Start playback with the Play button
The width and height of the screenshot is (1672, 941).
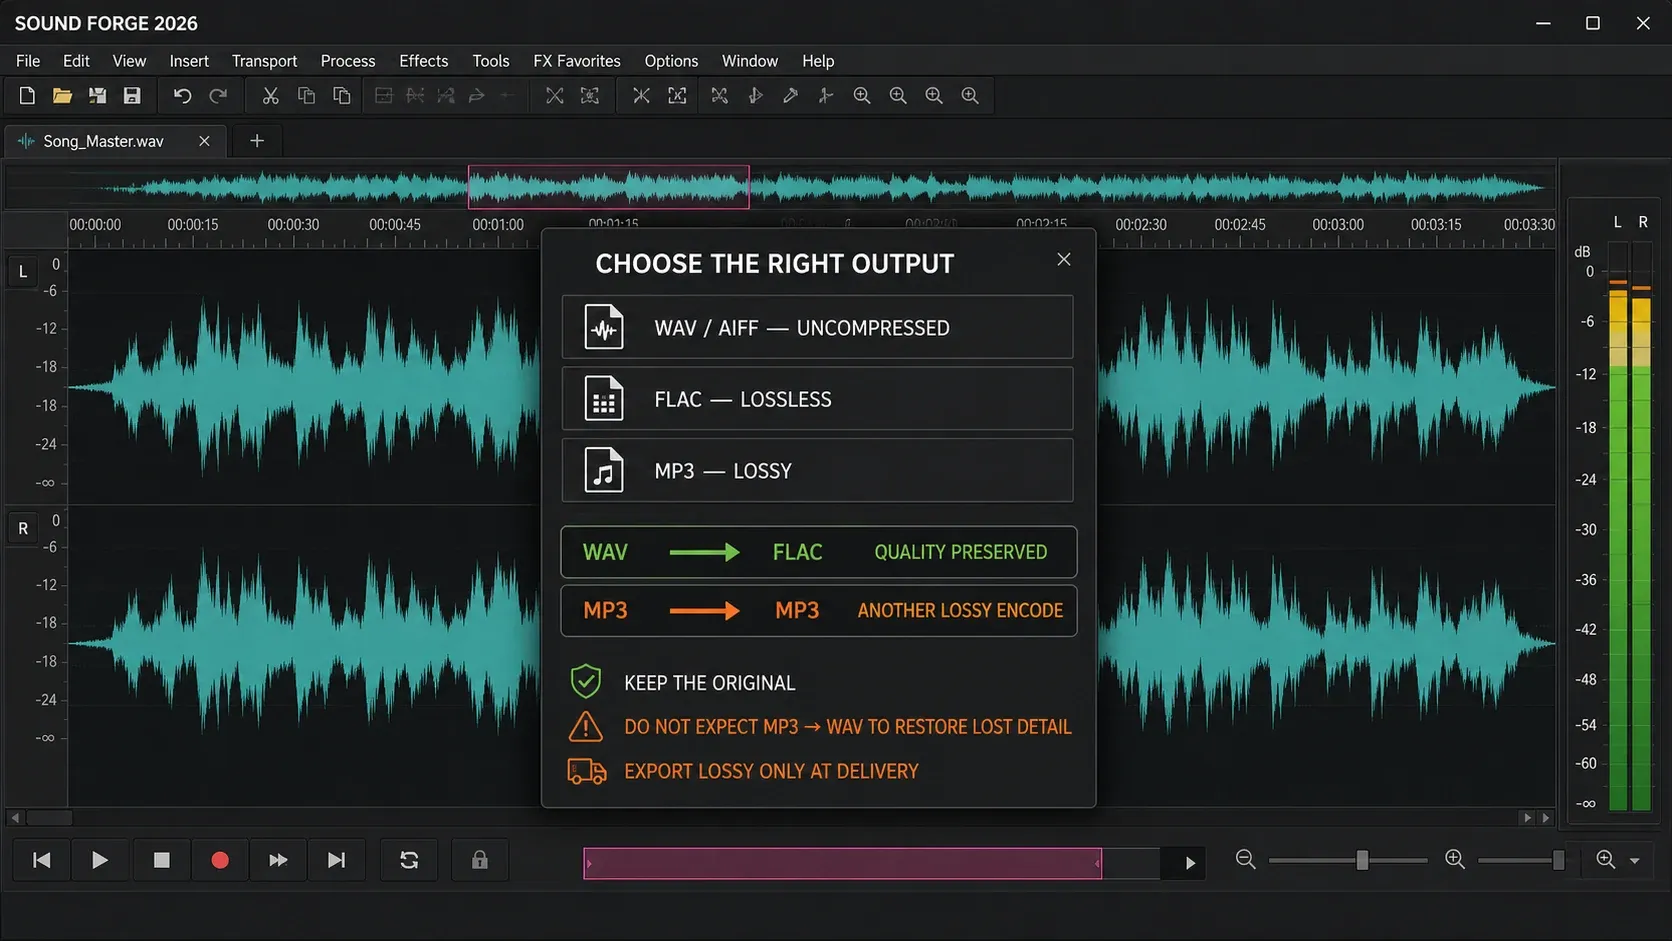100,860
